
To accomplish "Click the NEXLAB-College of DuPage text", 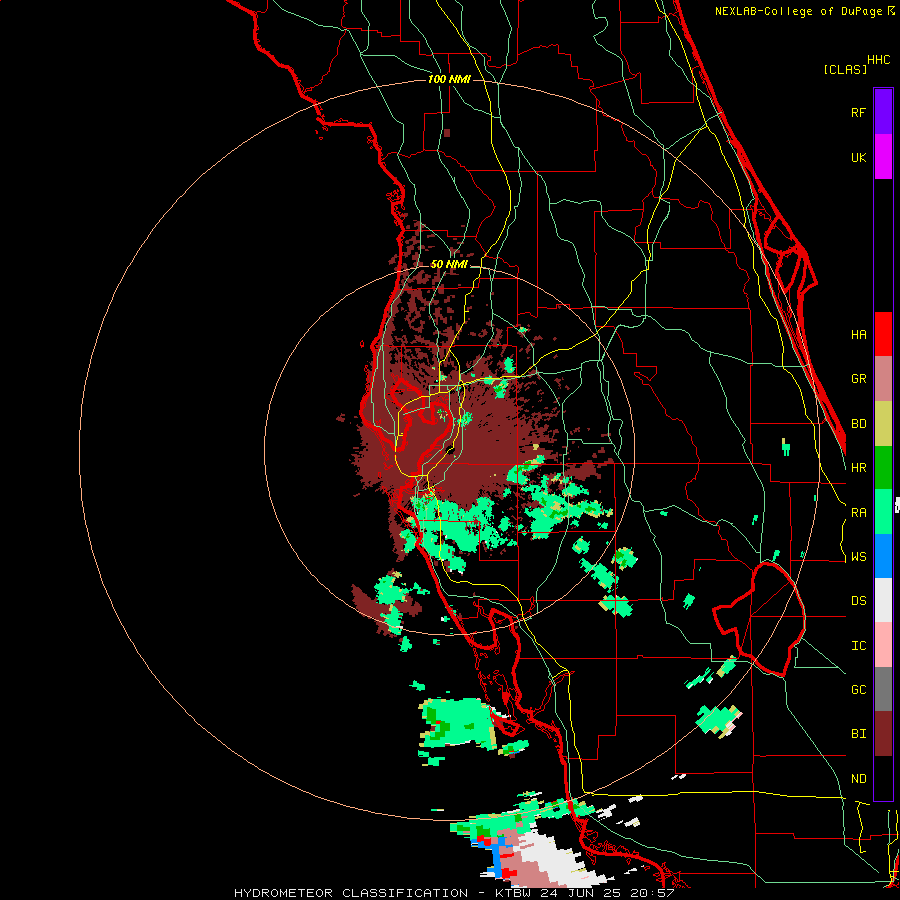I will tap(799, 11).
